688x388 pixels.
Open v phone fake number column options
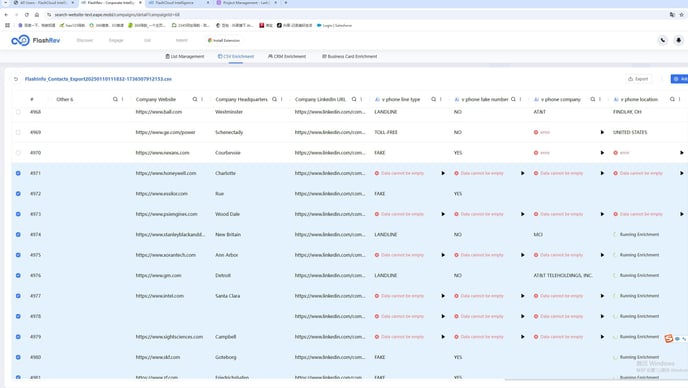click(520, 99)
